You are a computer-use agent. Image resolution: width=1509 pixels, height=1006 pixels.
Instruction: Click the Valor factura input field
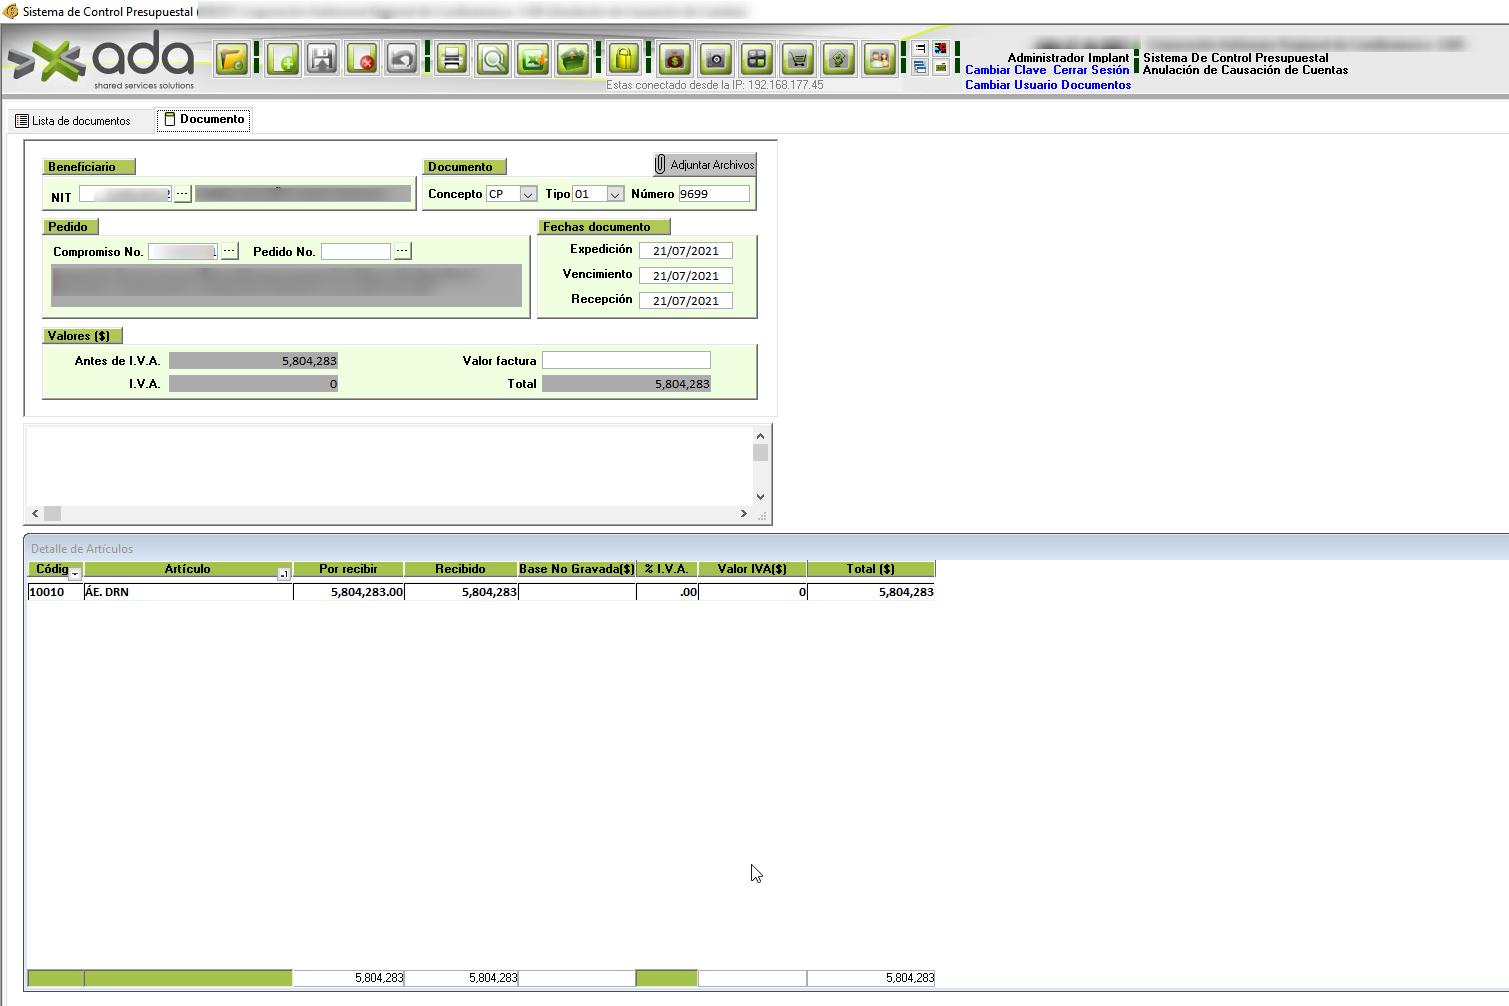tap(626, 361)
